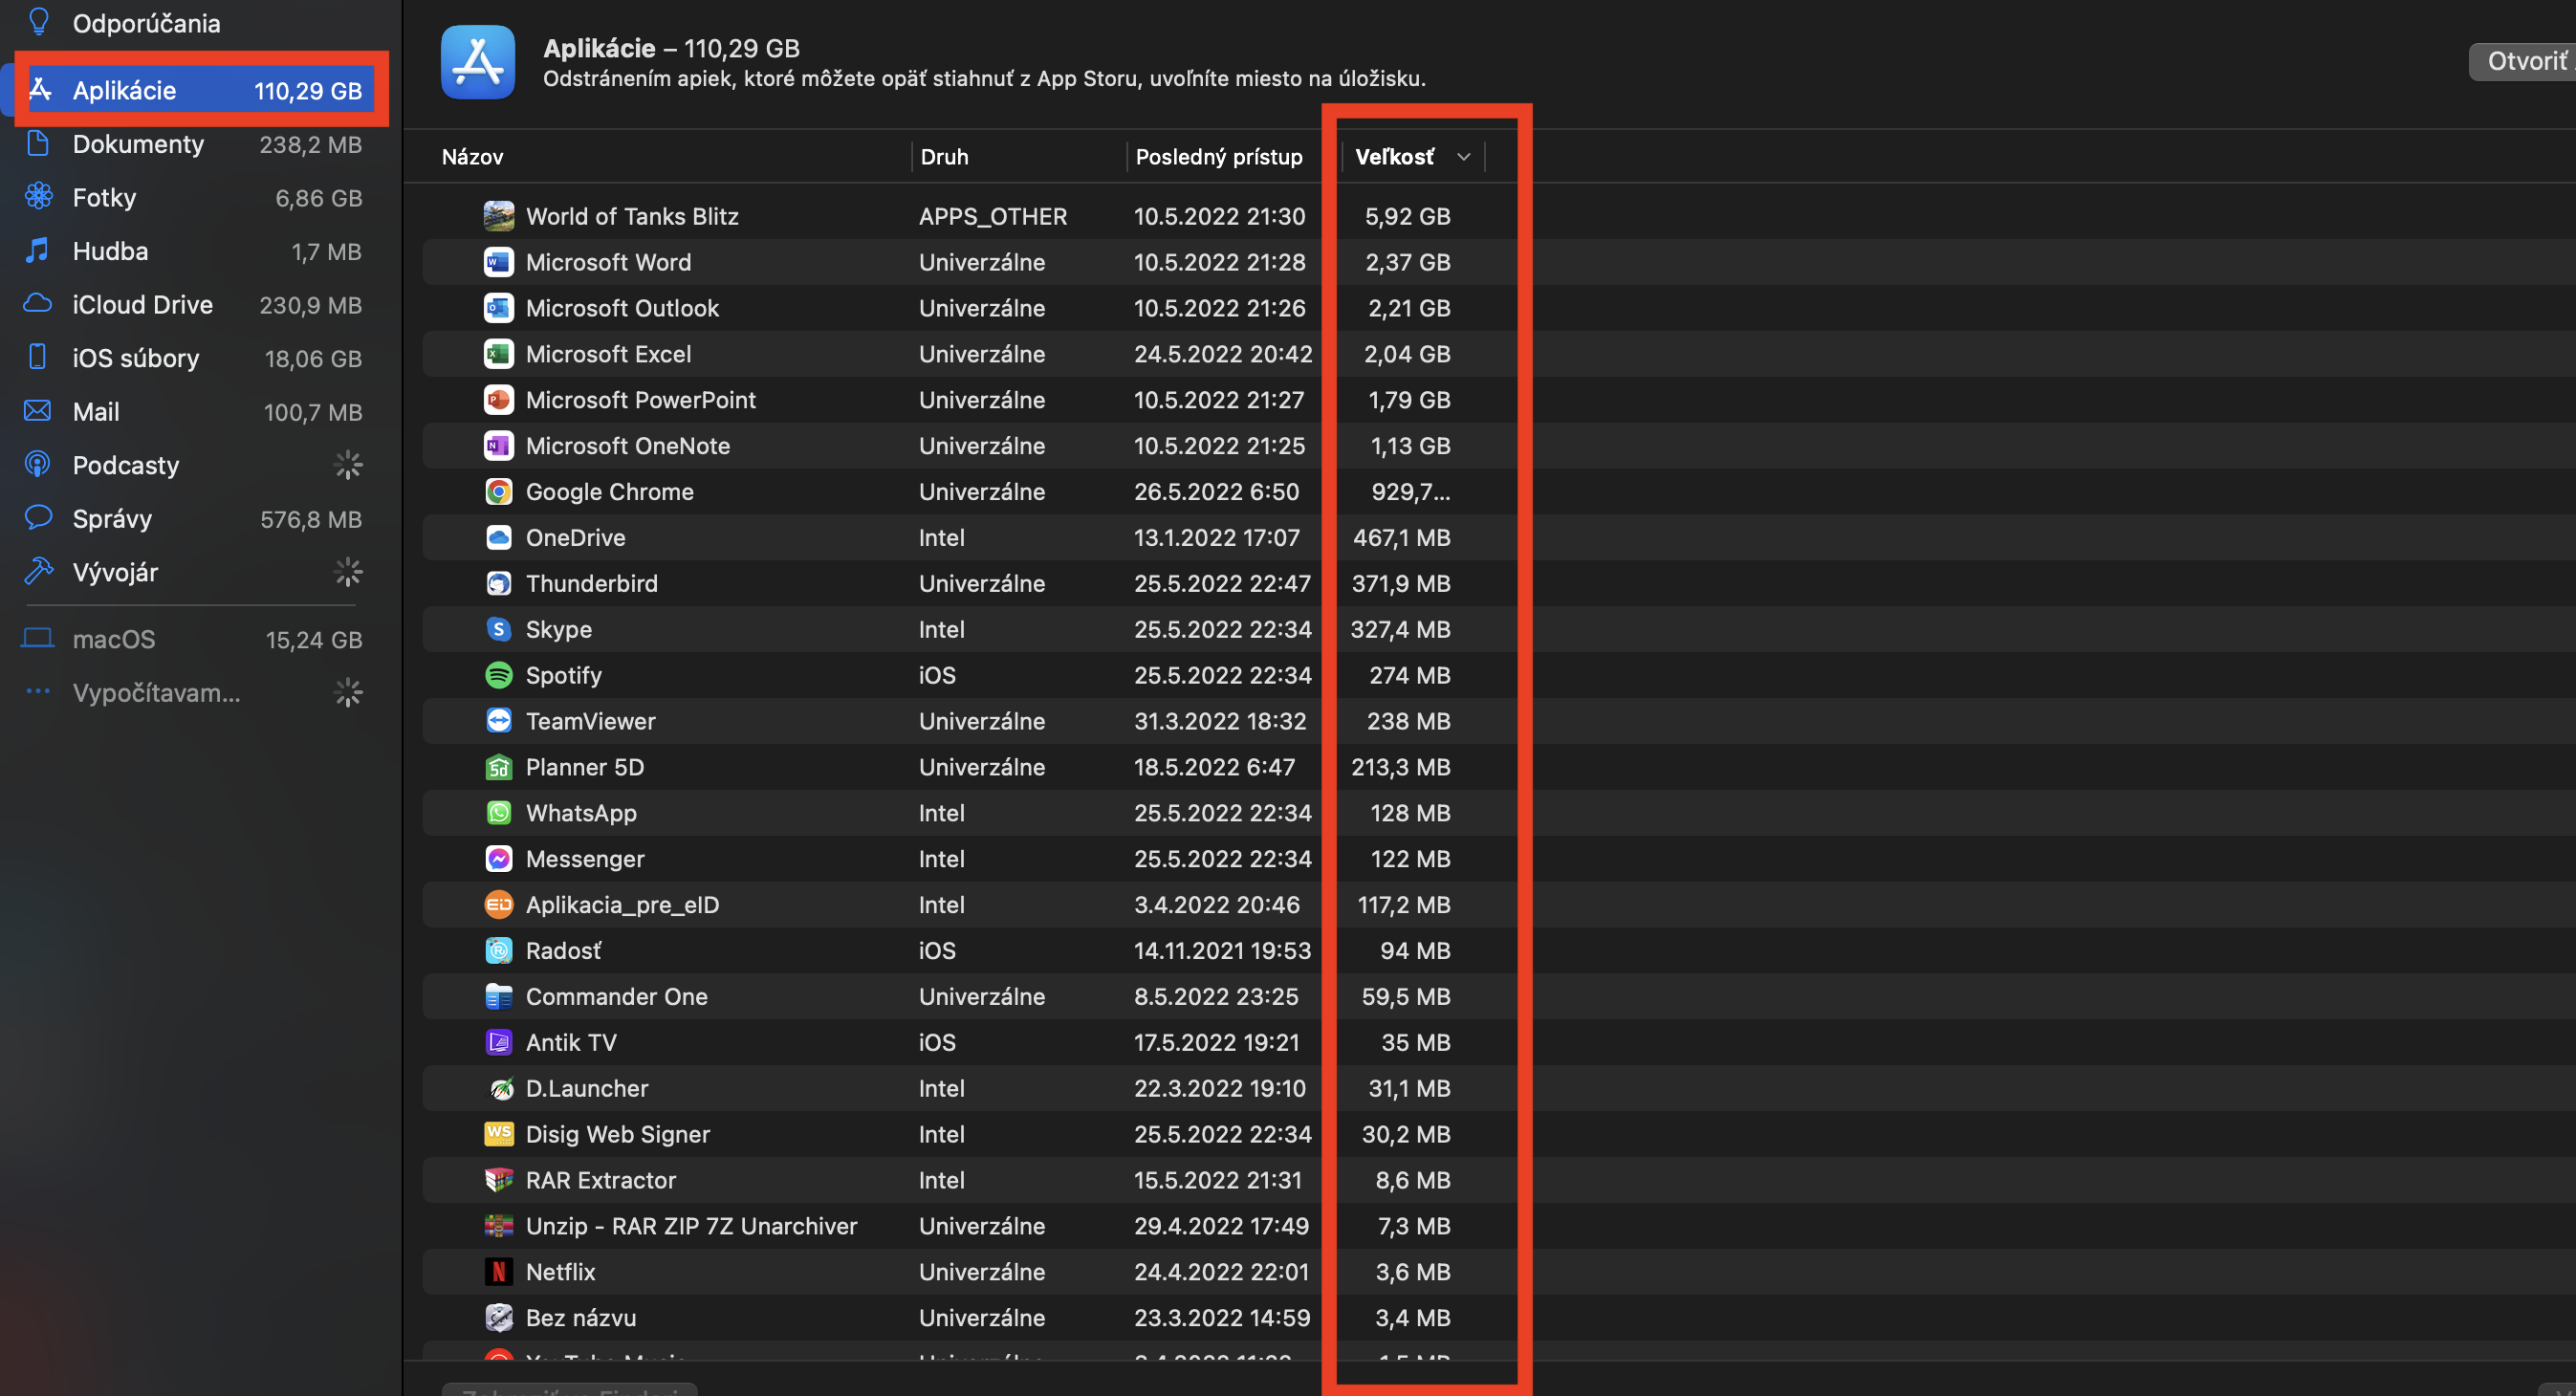The height and width of the screenshot is (1396, 2576).
Task: Switch to iOS súbory sidebar section
Action: (136, 359)
